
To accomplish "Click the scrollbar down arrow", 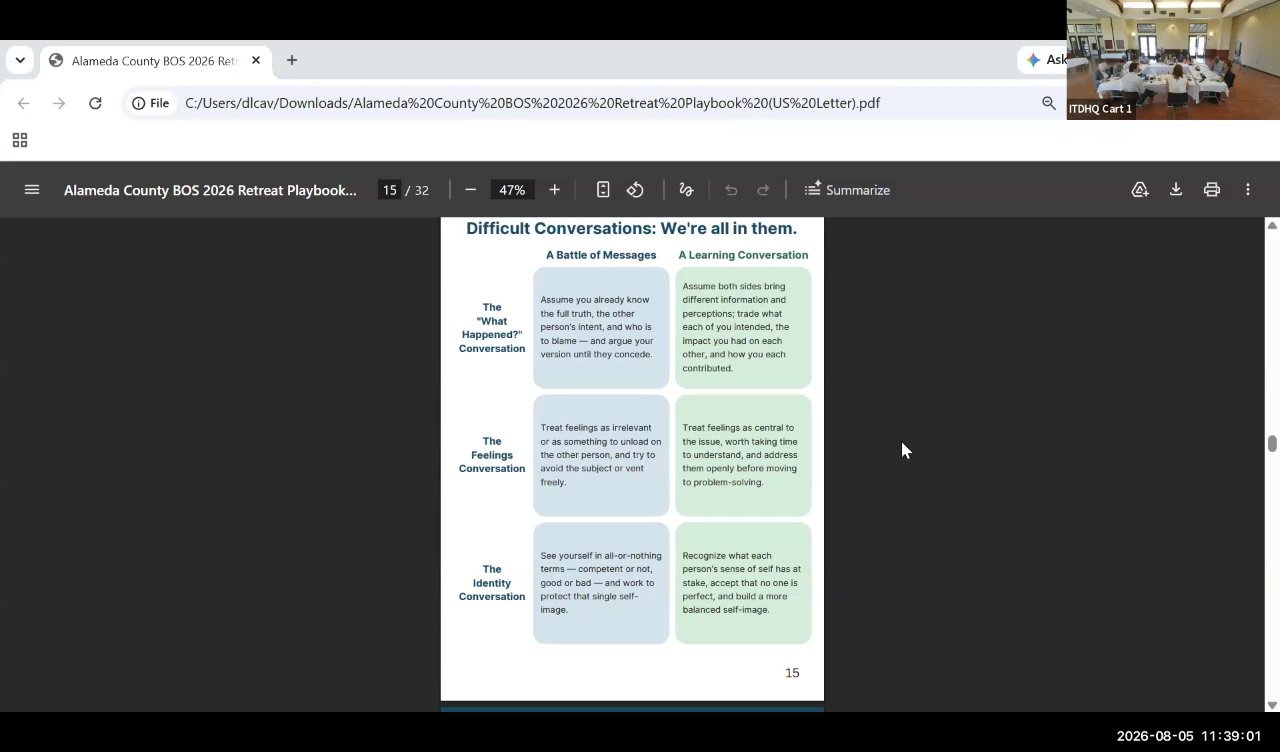I will pyautogui.click(x=1272, y=704).
